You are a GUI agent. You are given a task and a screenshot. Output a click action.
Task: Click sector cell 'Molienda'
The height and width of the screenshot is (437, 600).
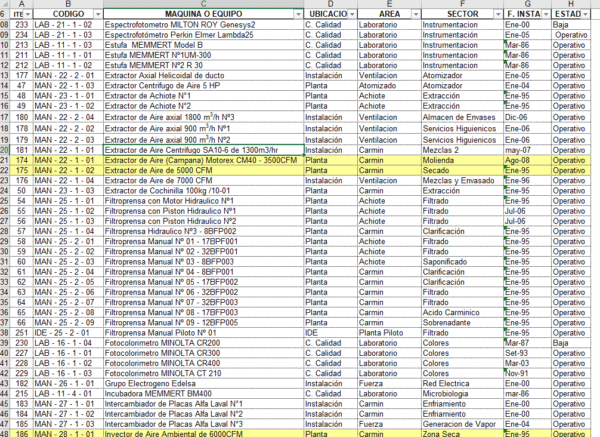coord(462,160)
